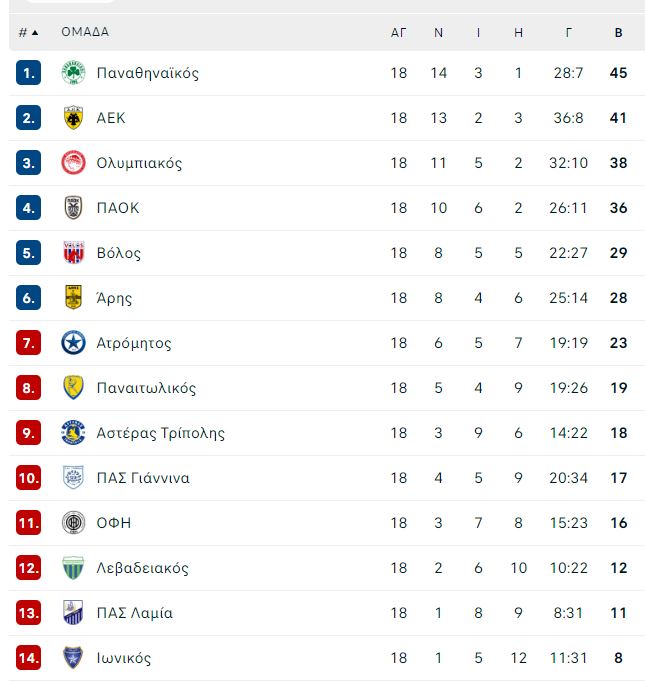Sort by the ΑΓ column header
The image size is (645, 681).
coord(398,33)
